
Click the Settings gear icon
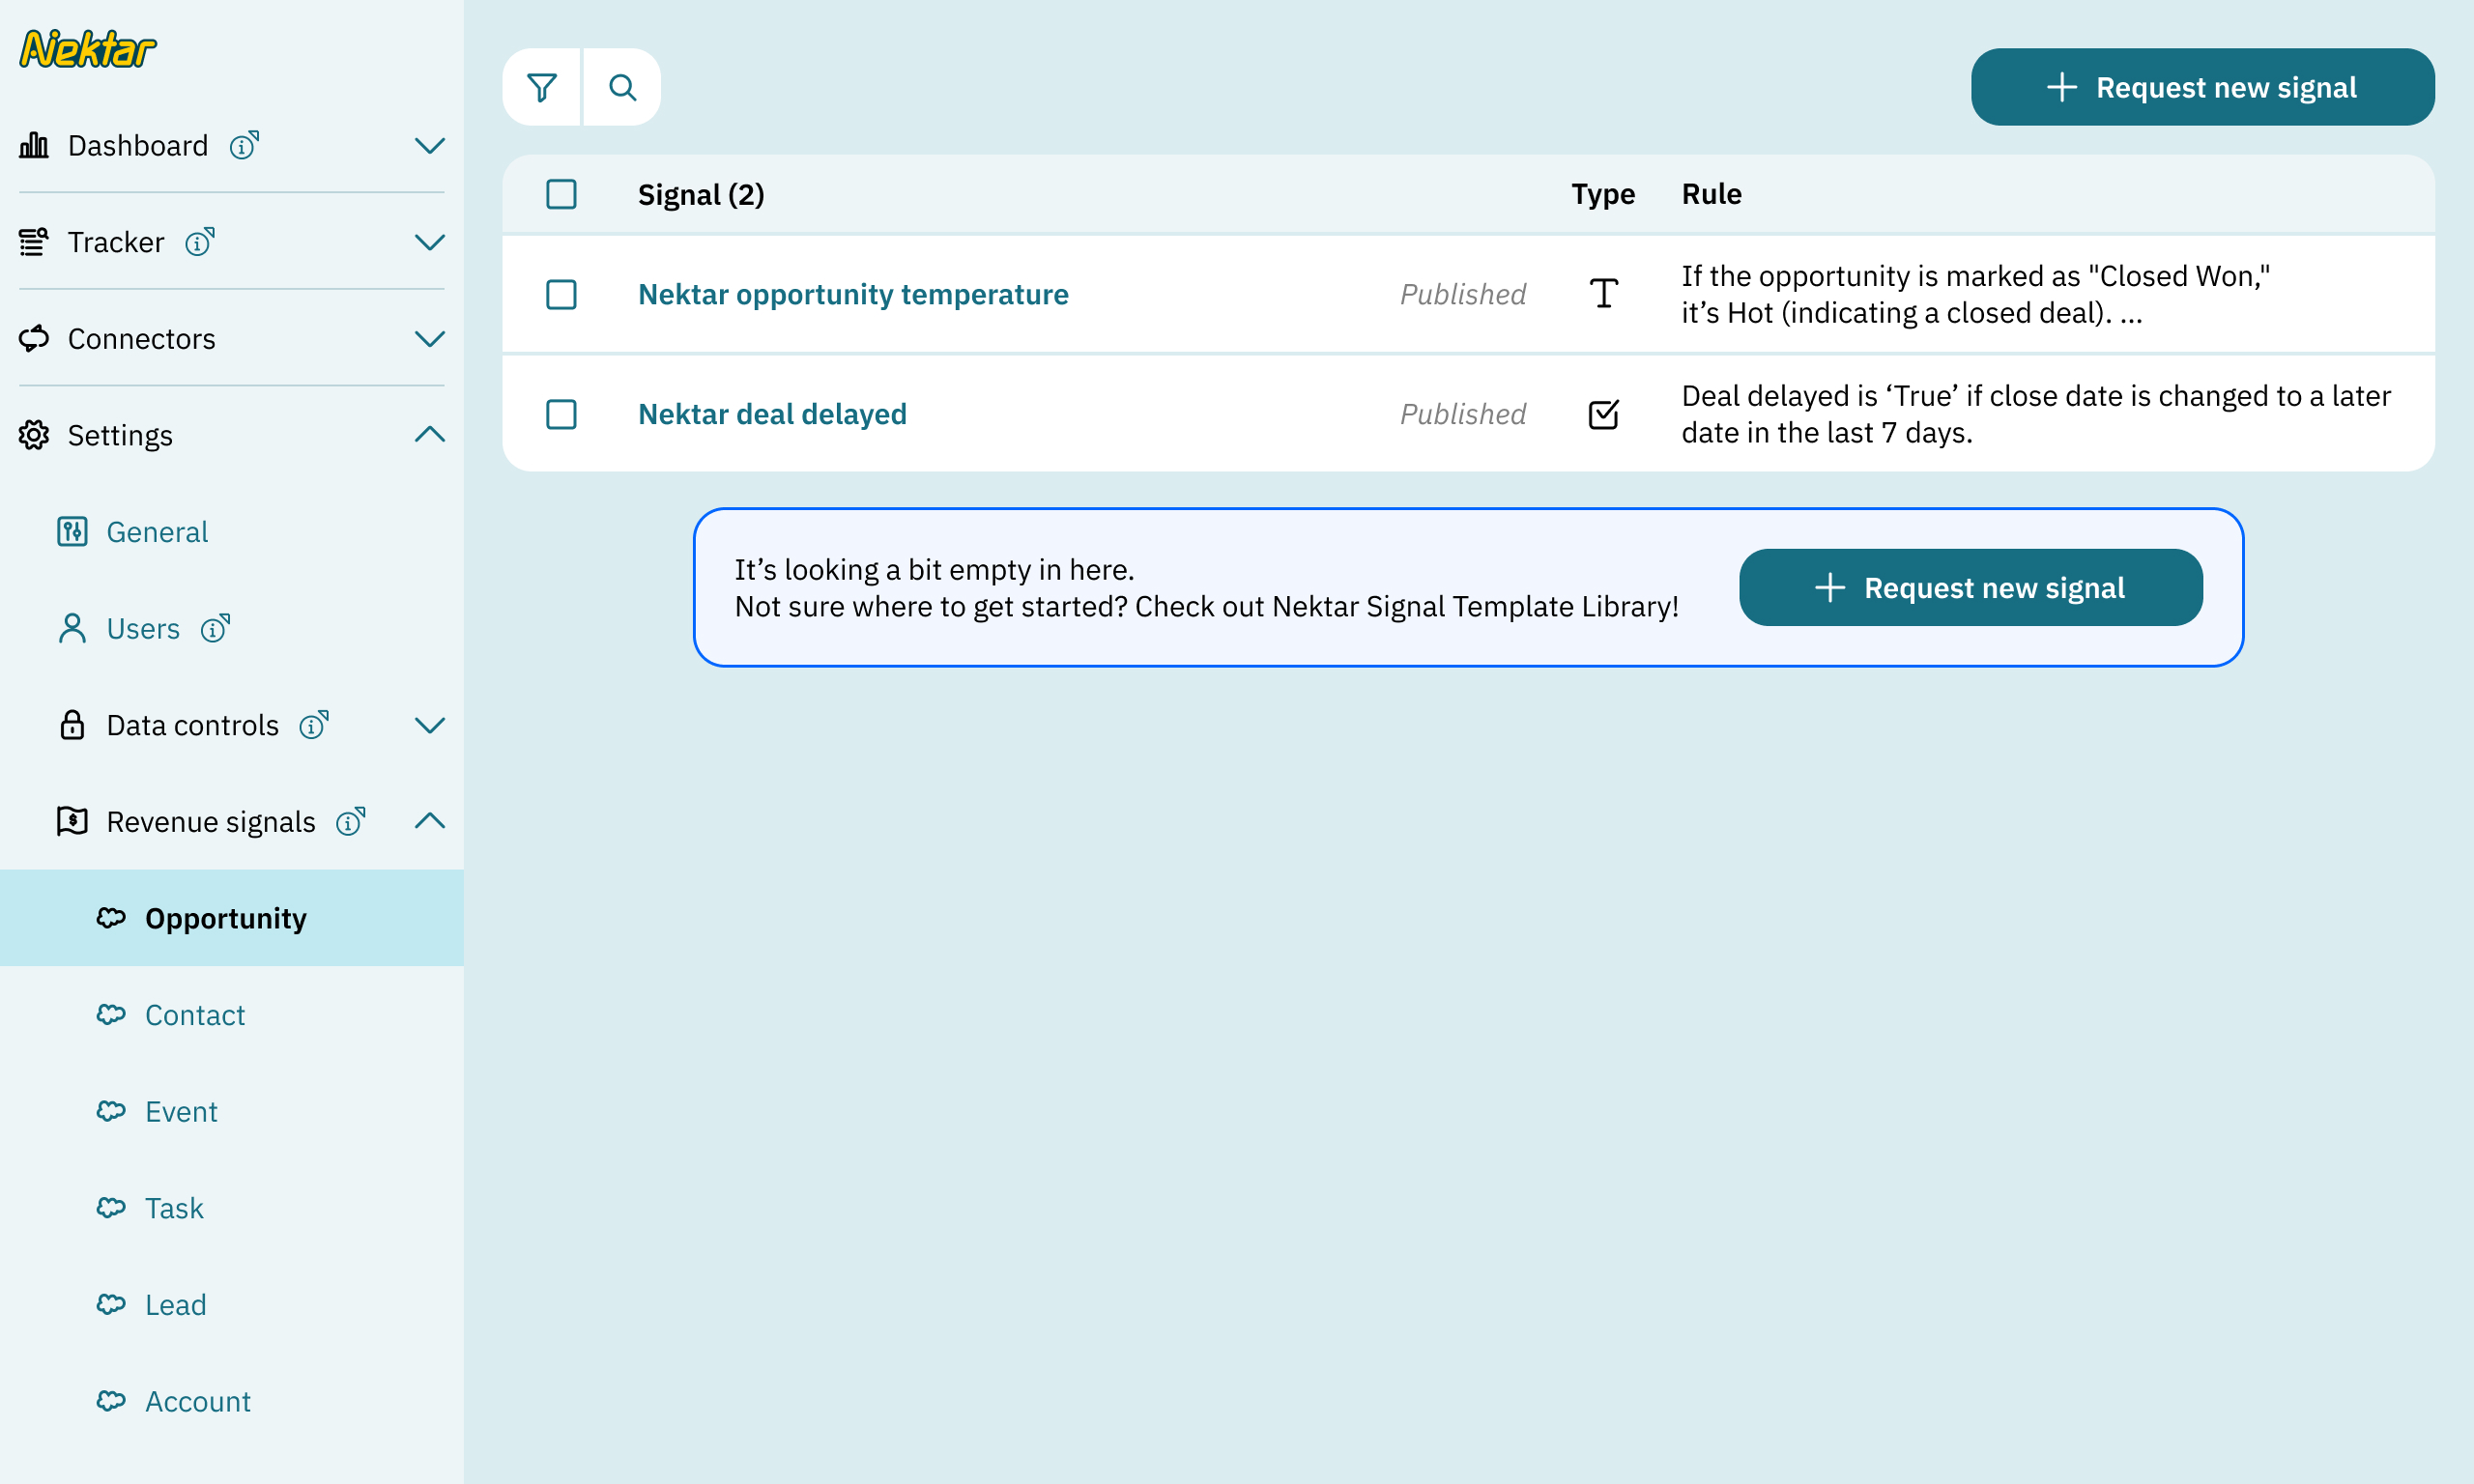[34, 435]
